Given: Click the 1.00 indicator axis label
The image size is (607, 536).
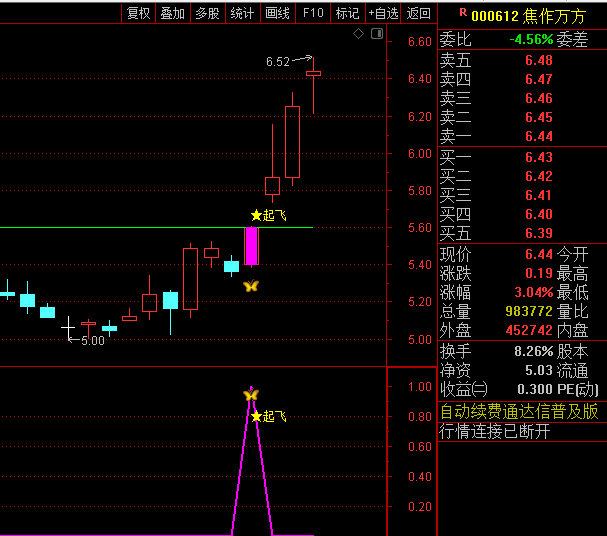Looking at the screenshot, I should click(x=420, y=387).
